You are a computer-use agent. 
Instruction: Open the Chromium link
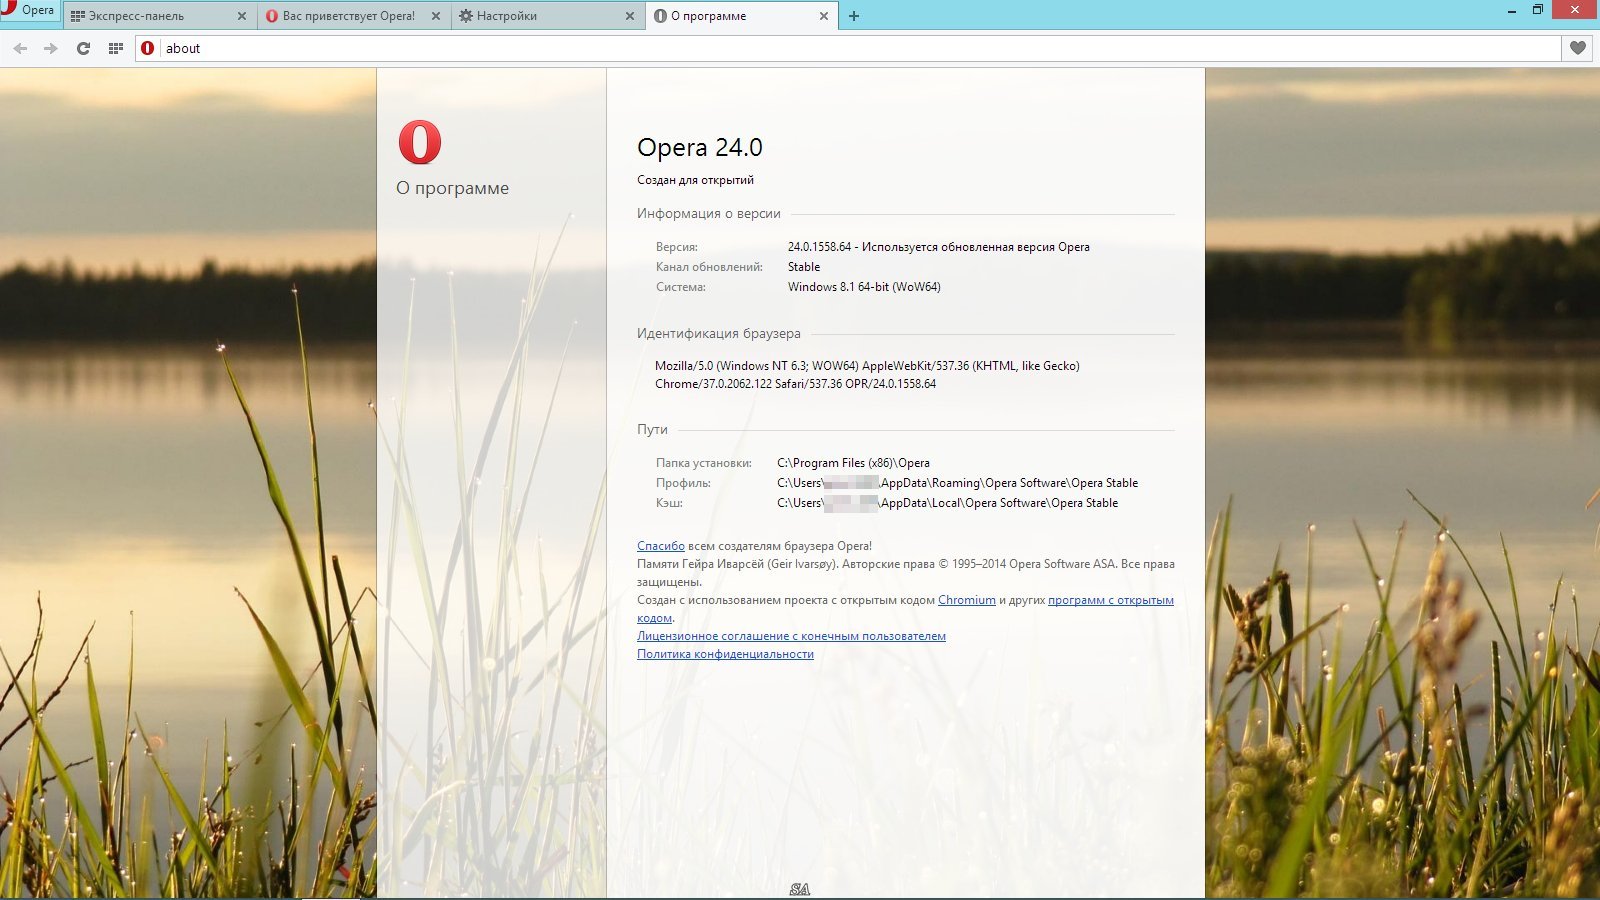point(966,600)
